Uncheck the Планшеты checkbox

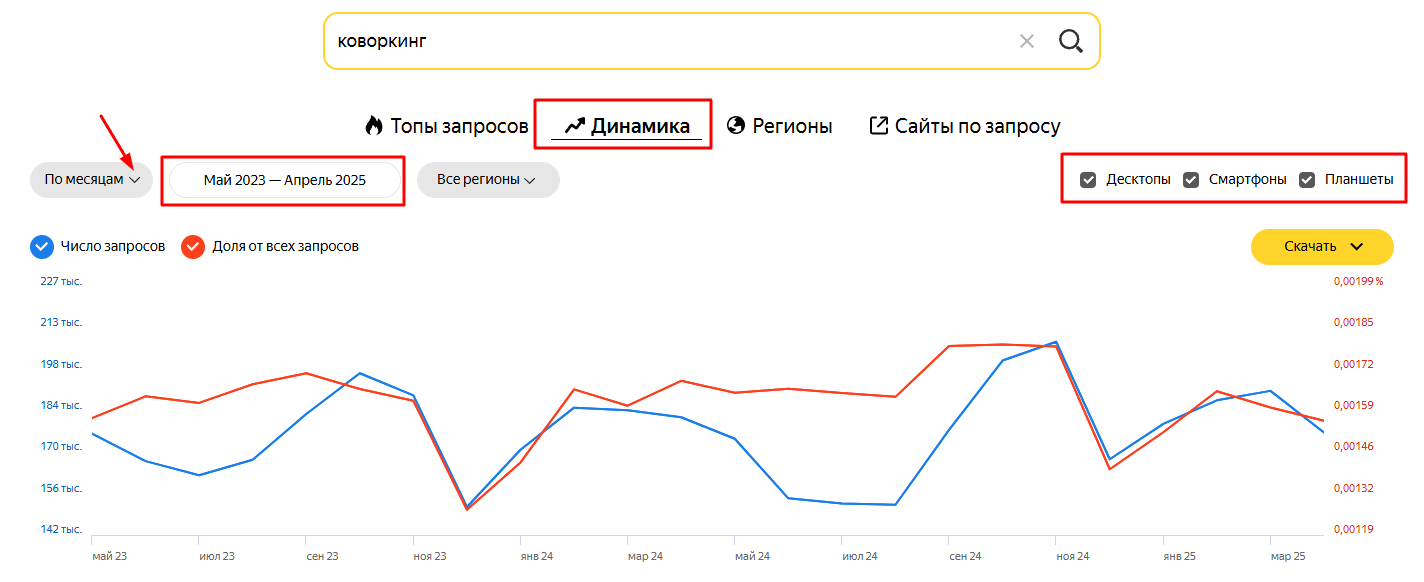(1307, 180)
